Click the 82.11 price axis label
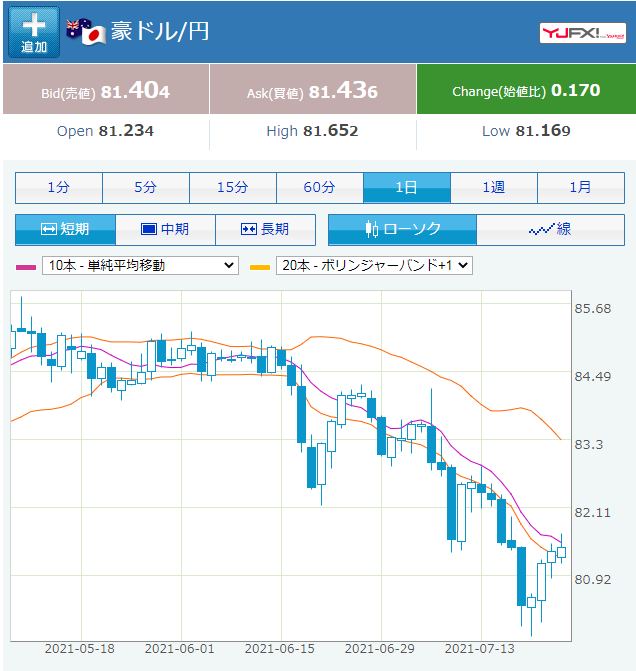 593,512
